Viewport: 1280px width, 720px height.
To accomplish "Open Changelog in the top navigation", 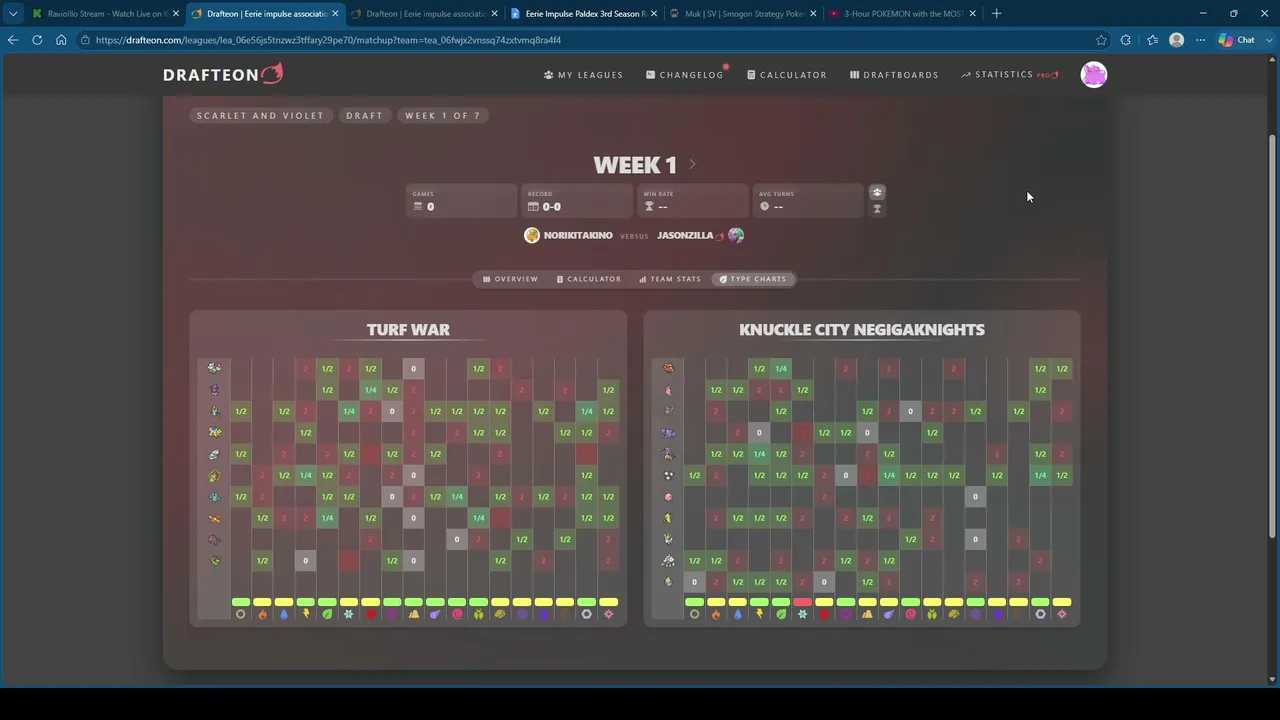I will (685, 75).
